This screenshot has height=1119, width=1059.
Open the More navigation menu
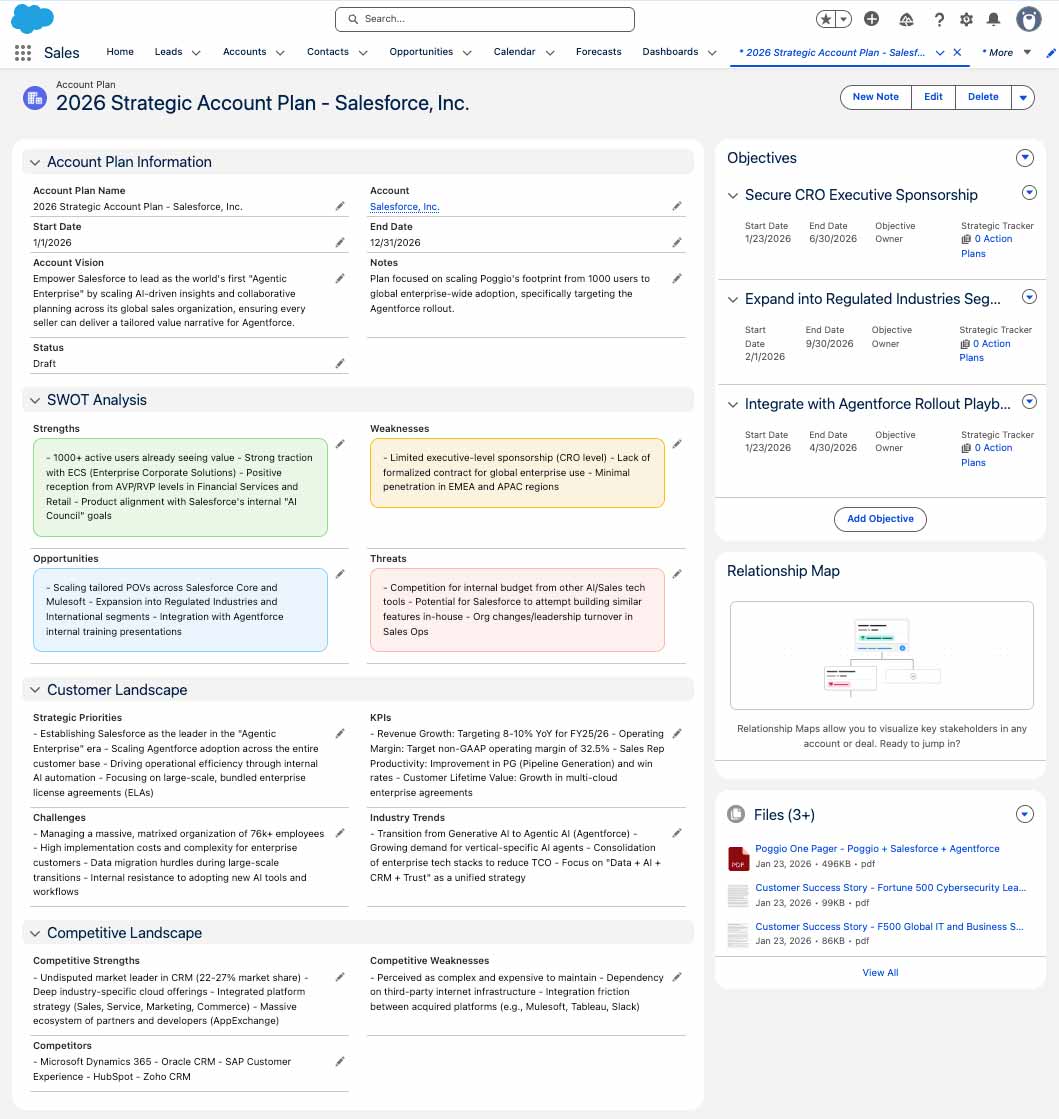click(1006, 53)
